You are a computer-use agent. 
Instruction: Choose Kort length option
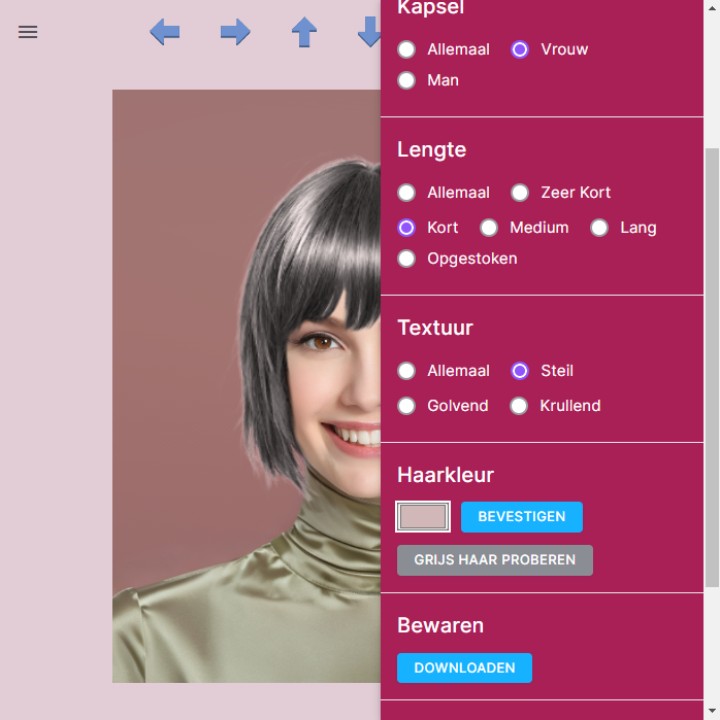(x=407, y=227)
